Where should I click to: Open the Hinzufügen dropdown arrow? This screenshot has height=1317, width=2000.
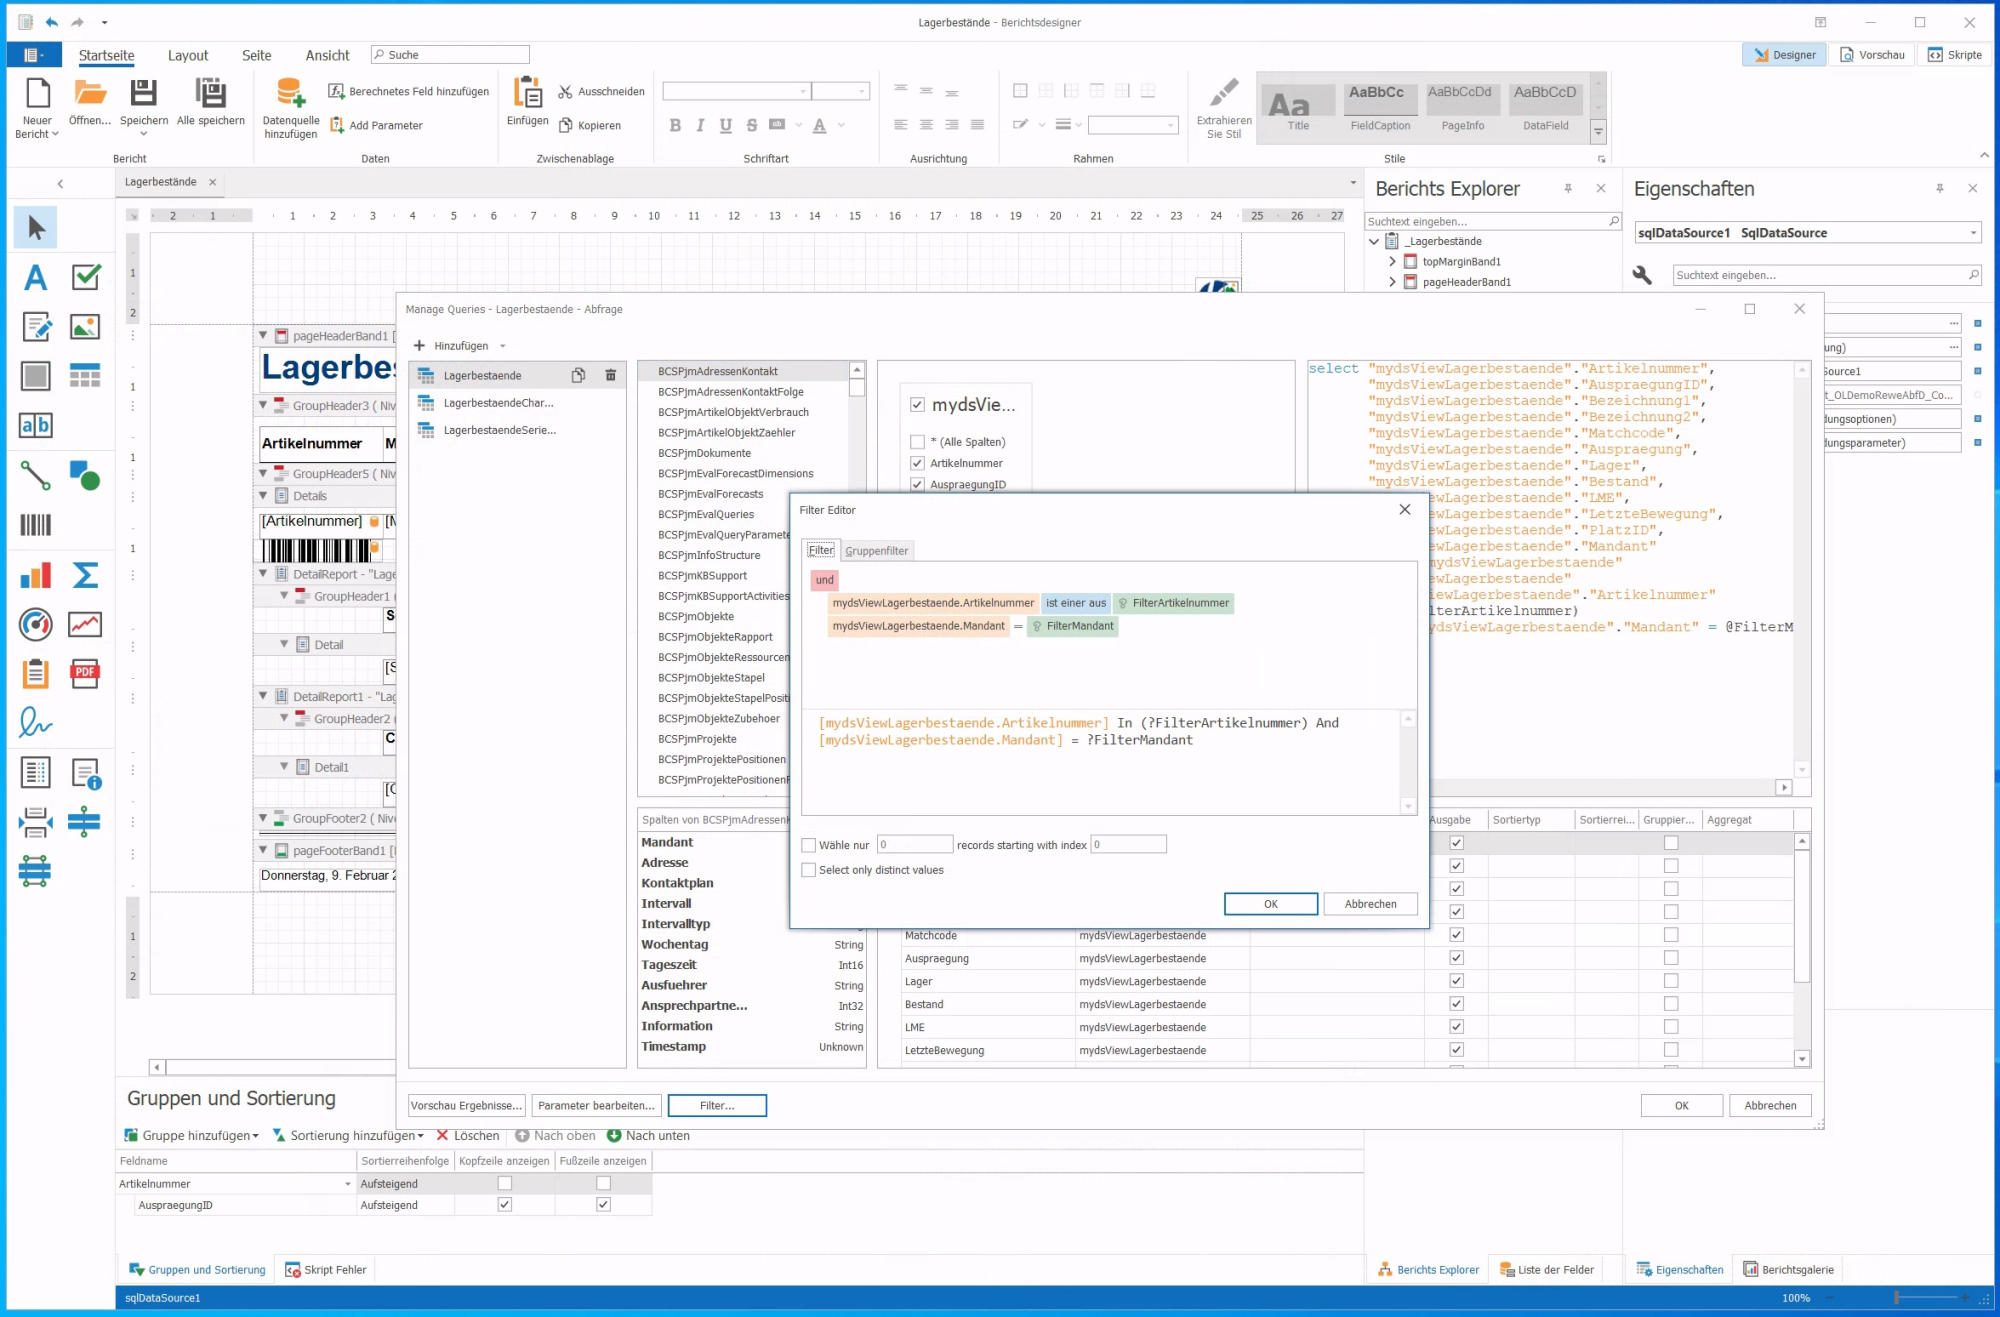[x=503, y=346]
